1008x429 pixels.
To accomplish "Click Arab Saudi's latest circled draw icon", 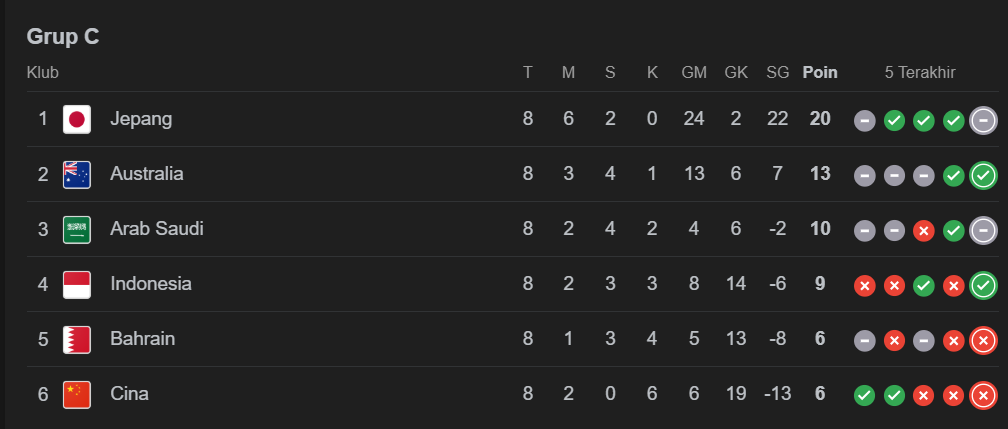I will (984, 230).
